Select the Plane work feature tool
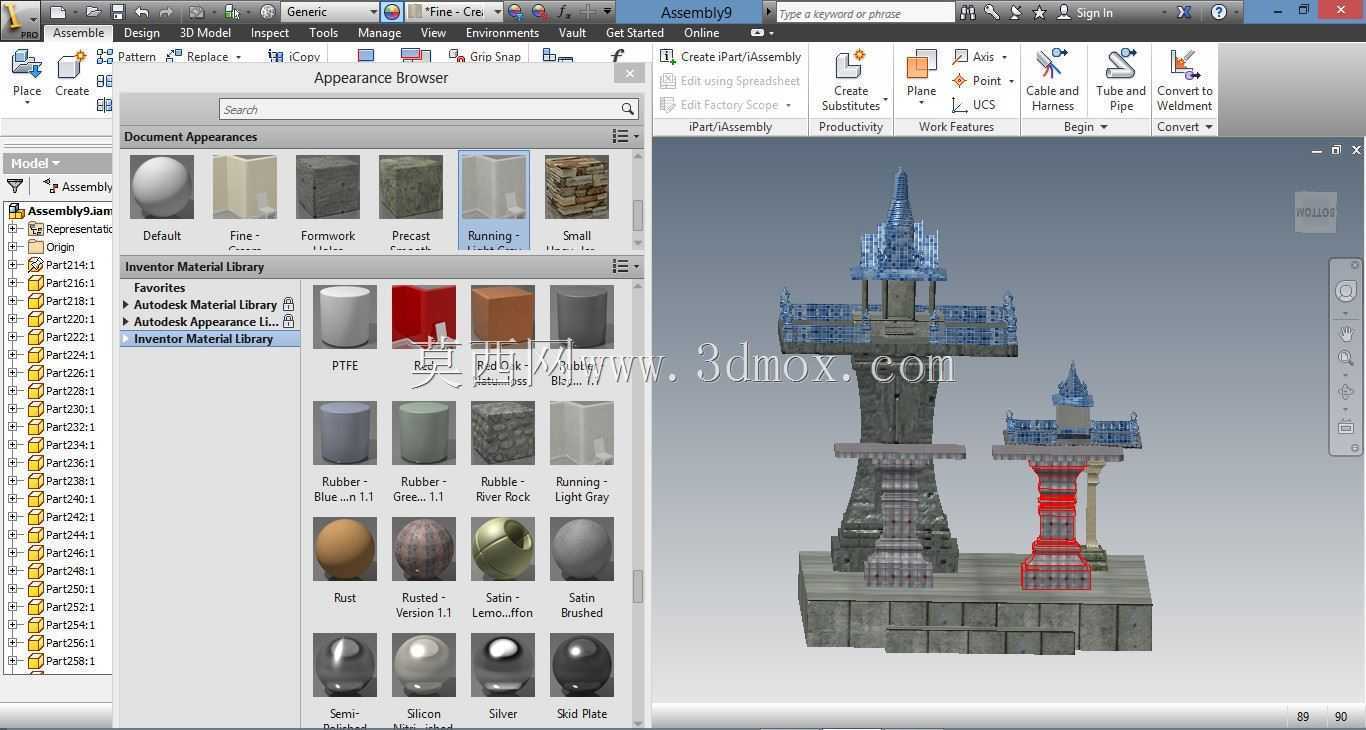Screen dimensions: 1366x730 coord(921,76)
